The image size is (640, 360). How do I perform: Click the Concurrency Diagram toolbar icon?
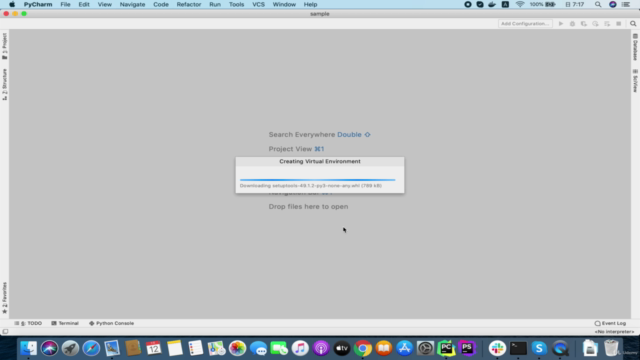pyautogui.click(x=607, y=24)
